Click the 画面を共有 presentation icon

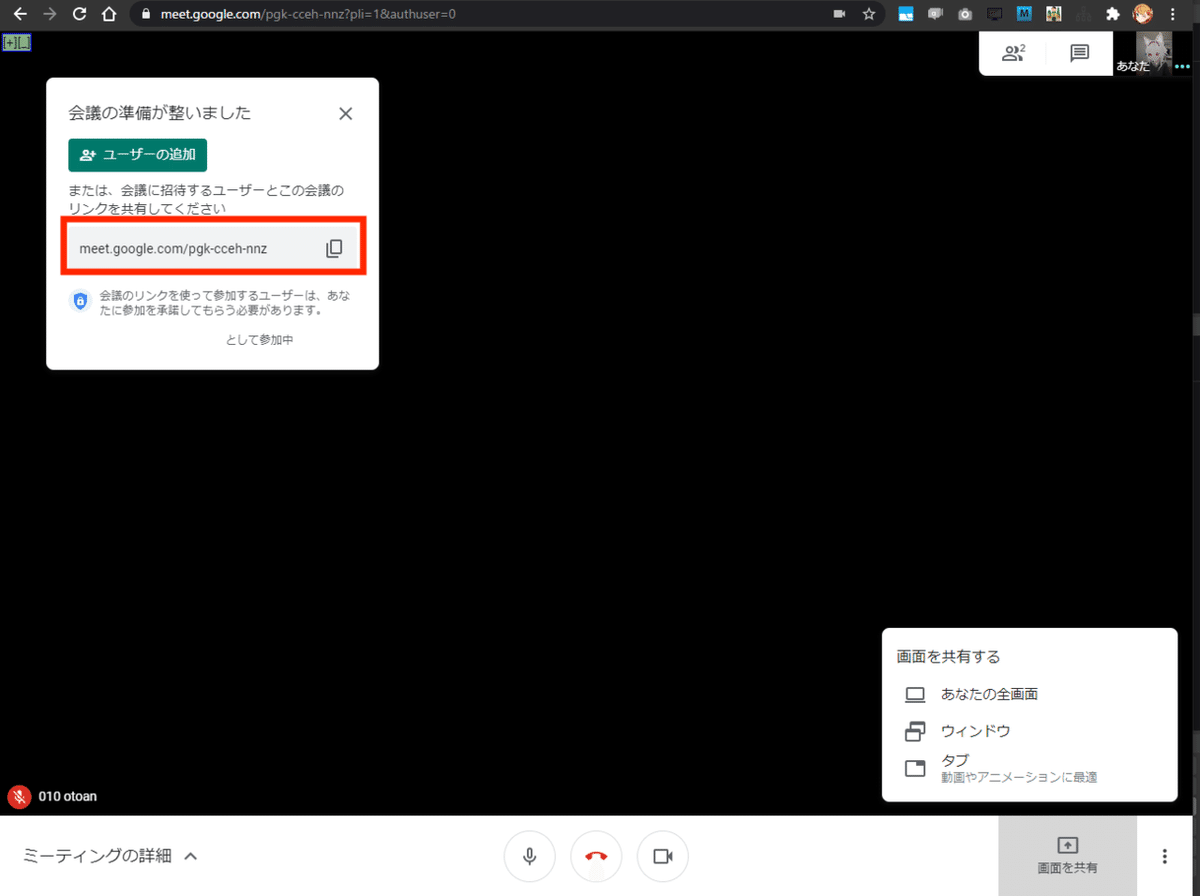1067,848
